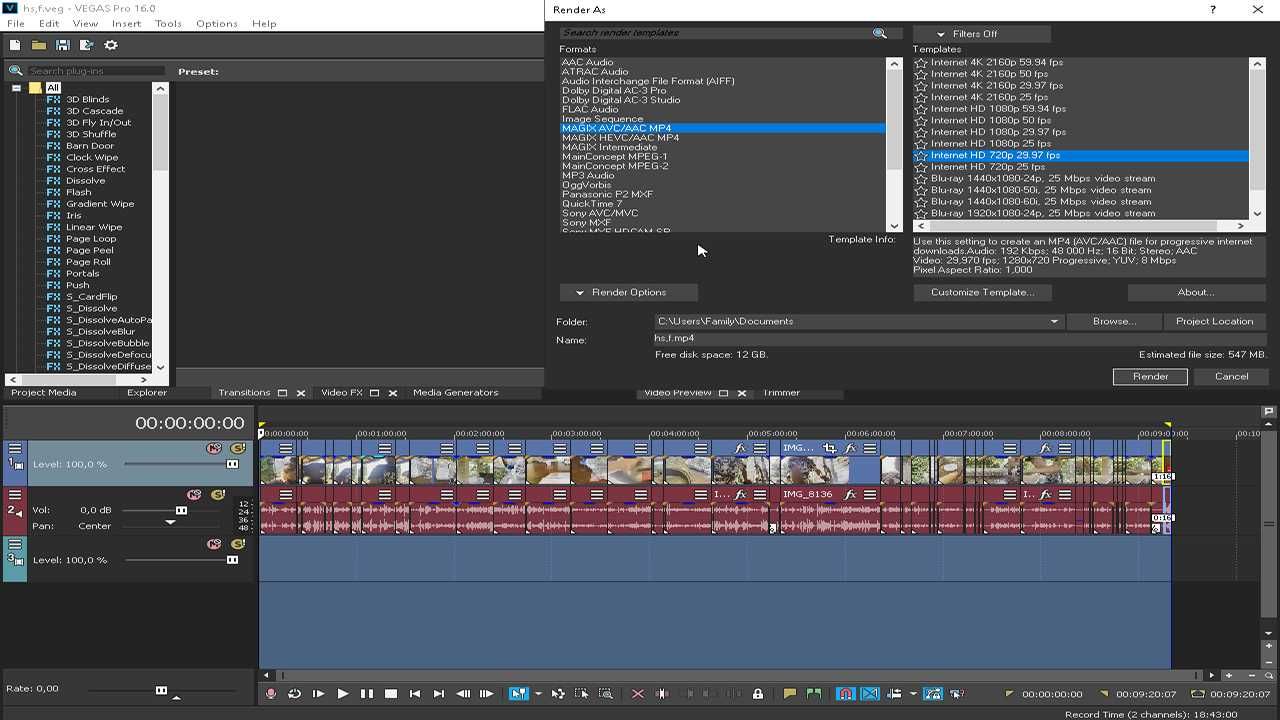Screen dimensions: 1280x720
Task: Click the red Delete X icon
Action: point(638,694)
